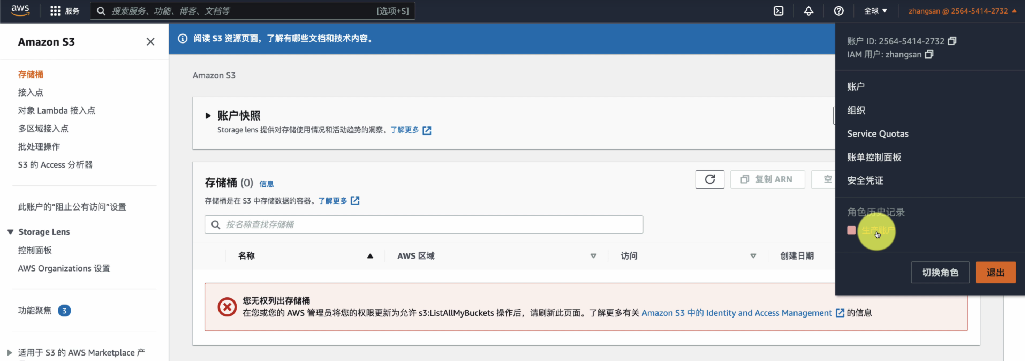Sort by access column arrow

coord(753,256)
